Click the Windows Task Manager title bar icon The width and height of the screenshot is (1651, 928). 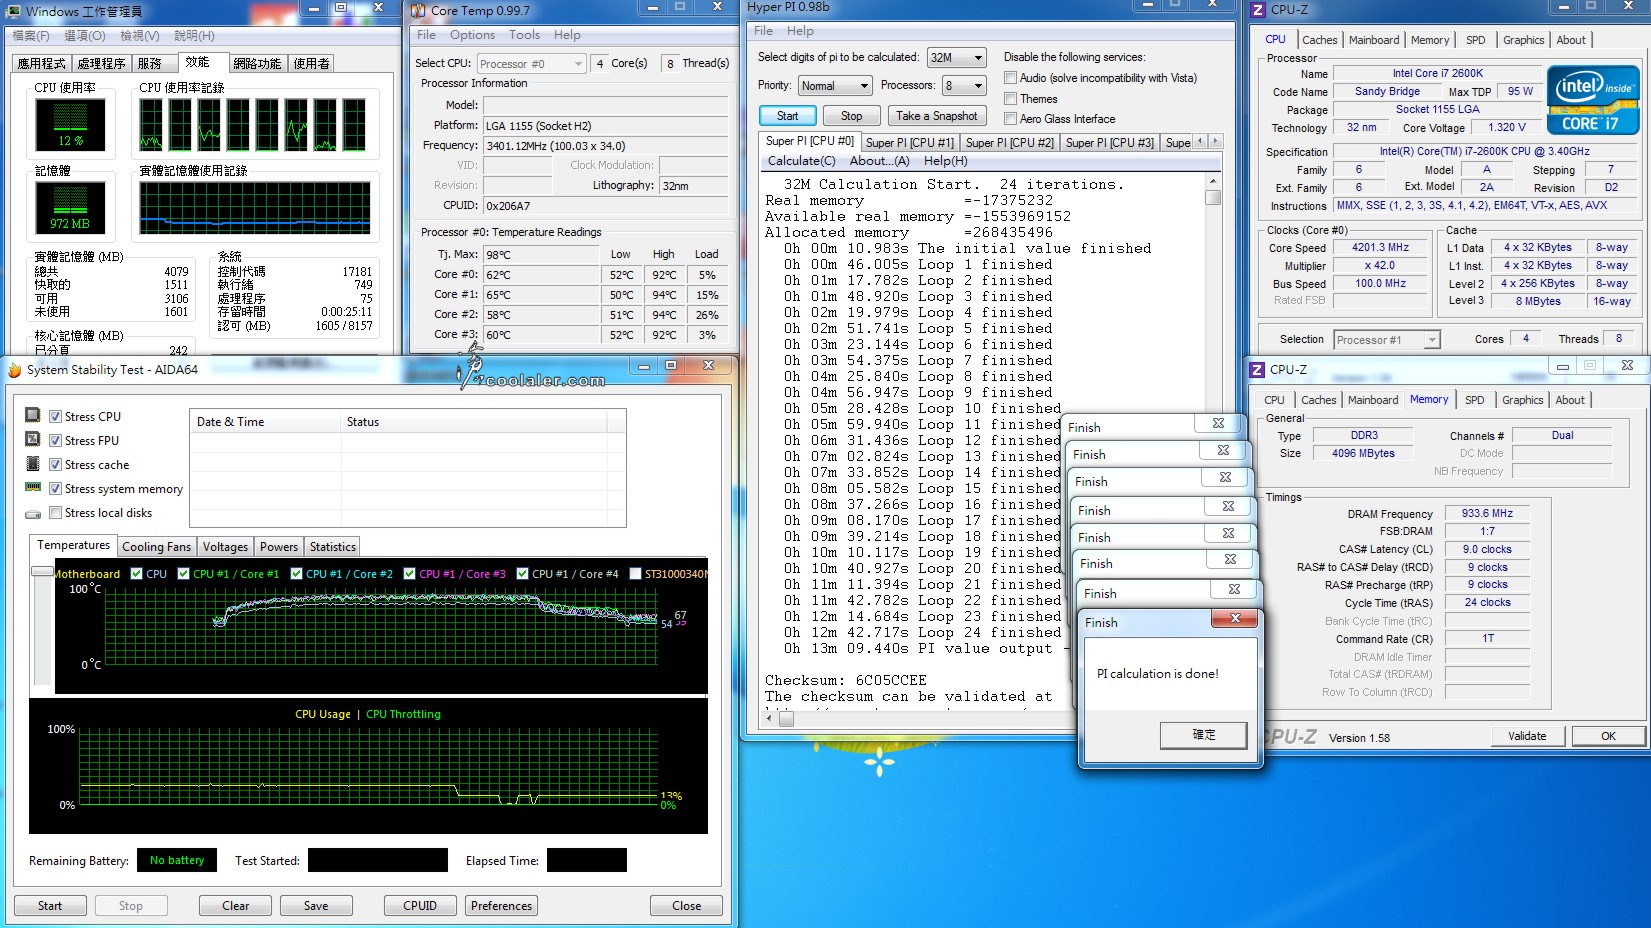pos(14,11)
